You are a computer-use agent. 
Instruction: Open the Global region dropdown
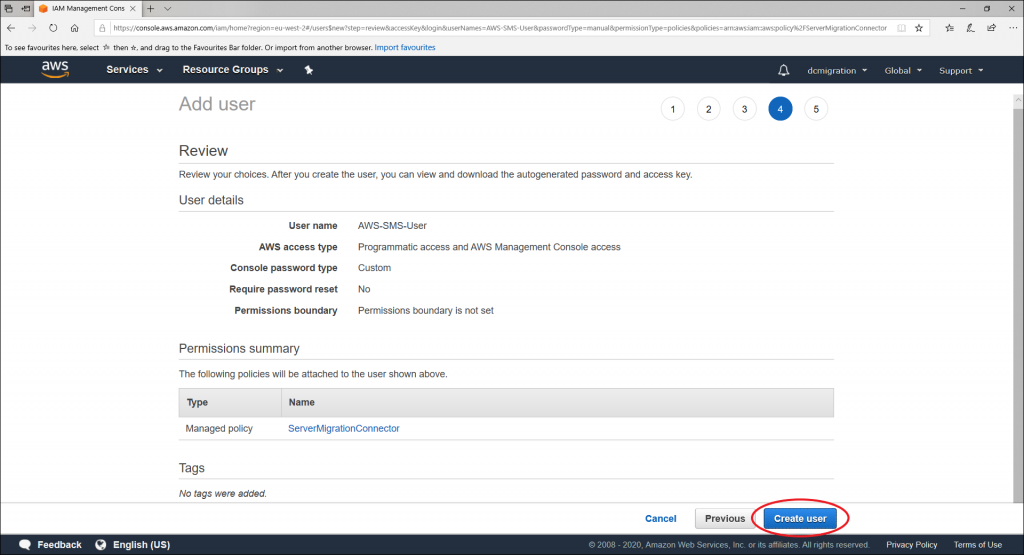coord(903,70)
